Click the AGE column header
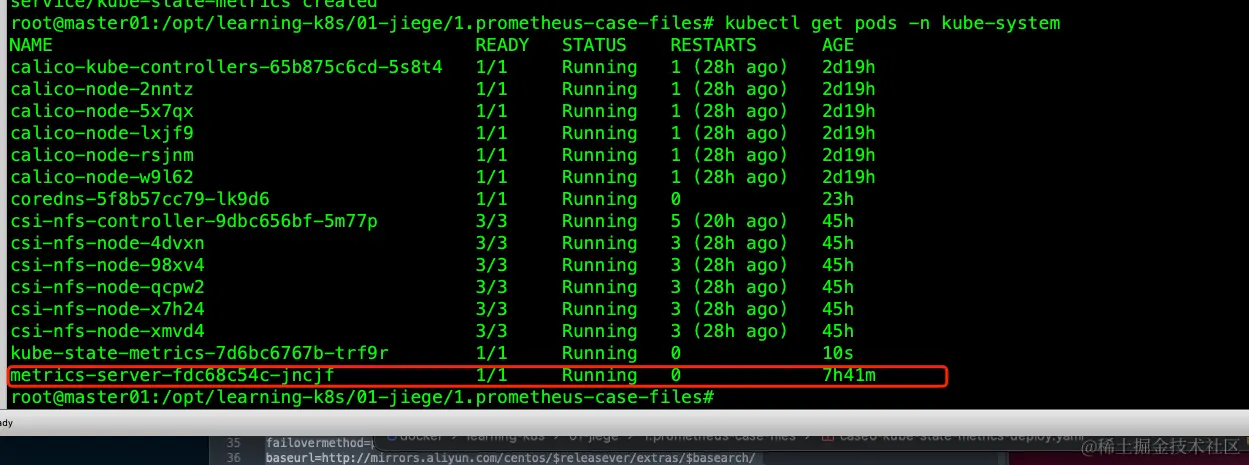This screenshot has width=1249, height=465. [x=838, y=45]
